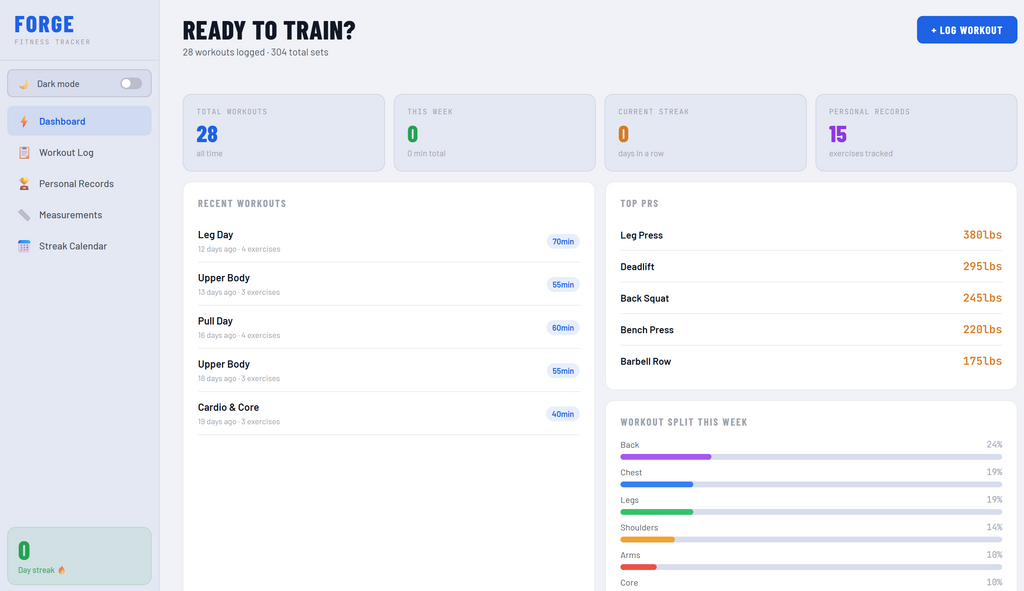Click the green Legs progress bar
1024x591 pixels.
[656, 512]
